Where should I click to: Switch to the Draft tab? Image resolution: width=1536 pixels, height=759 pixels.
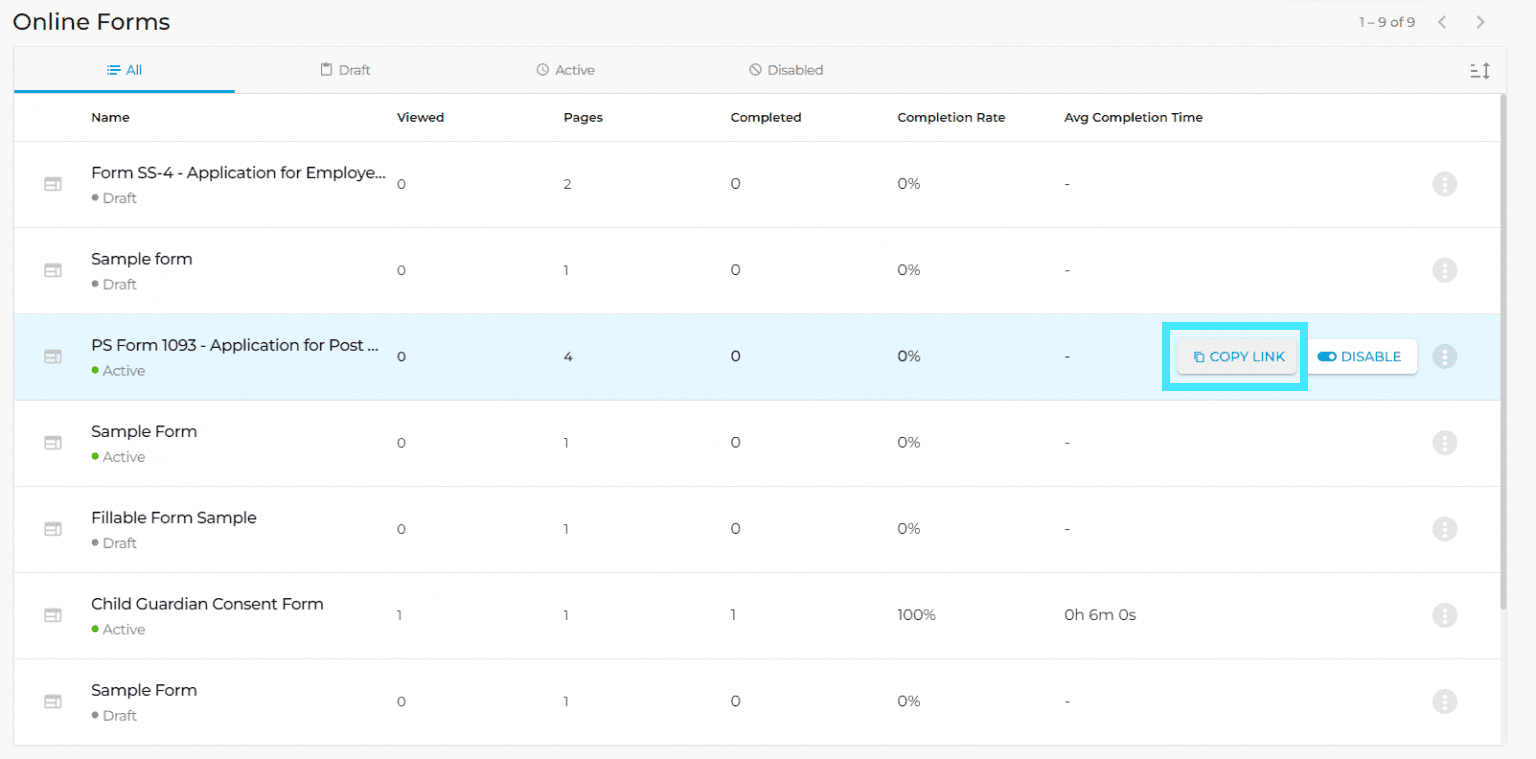345,70
